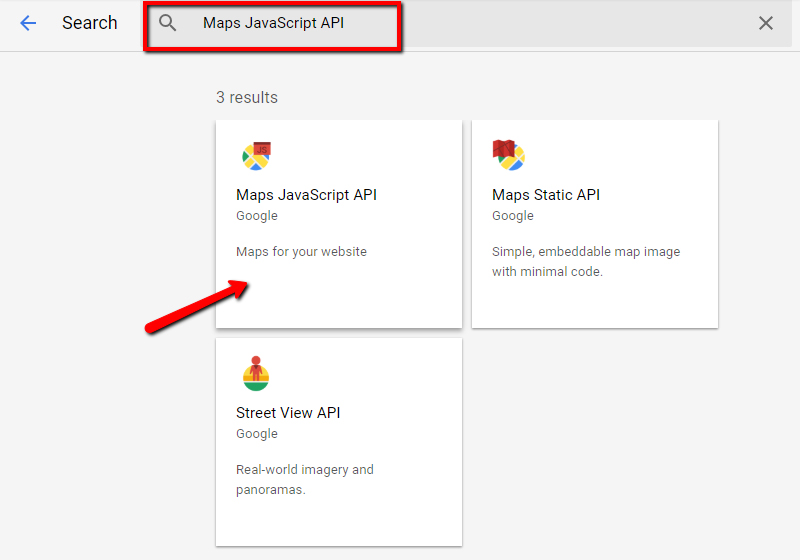This screenshot has width=800, height=560.
Task: Click the Maps JavaScript API logo icon
Action: 257,156
